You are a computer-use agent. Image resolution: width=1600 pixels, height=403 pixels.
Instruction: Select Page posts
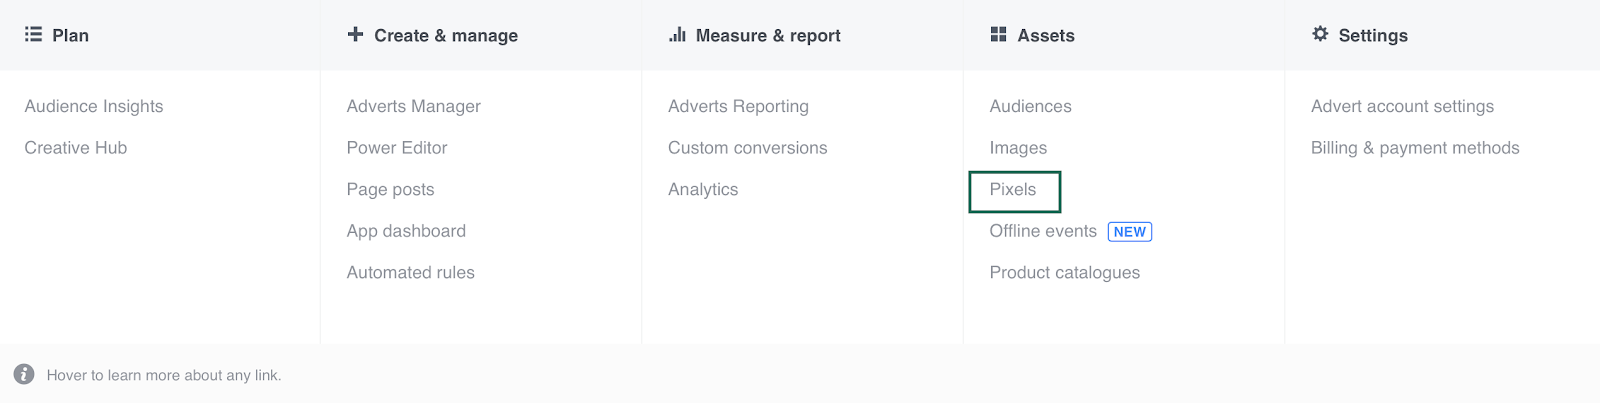pos(390,190)
